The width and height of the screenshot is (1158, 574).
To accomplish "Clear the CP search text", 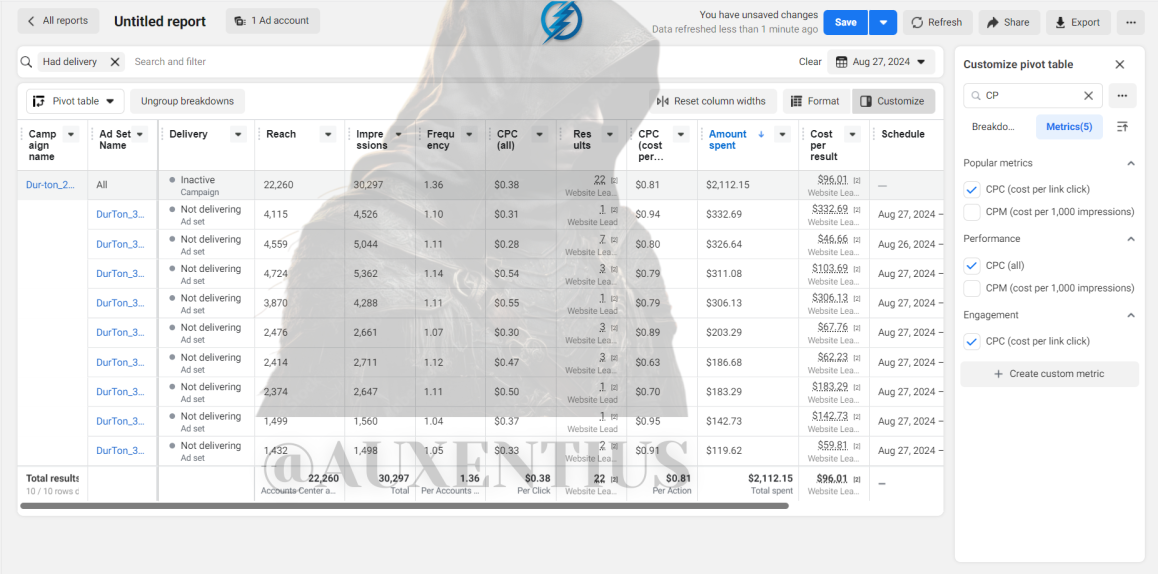I will (x=1088, y=95).
